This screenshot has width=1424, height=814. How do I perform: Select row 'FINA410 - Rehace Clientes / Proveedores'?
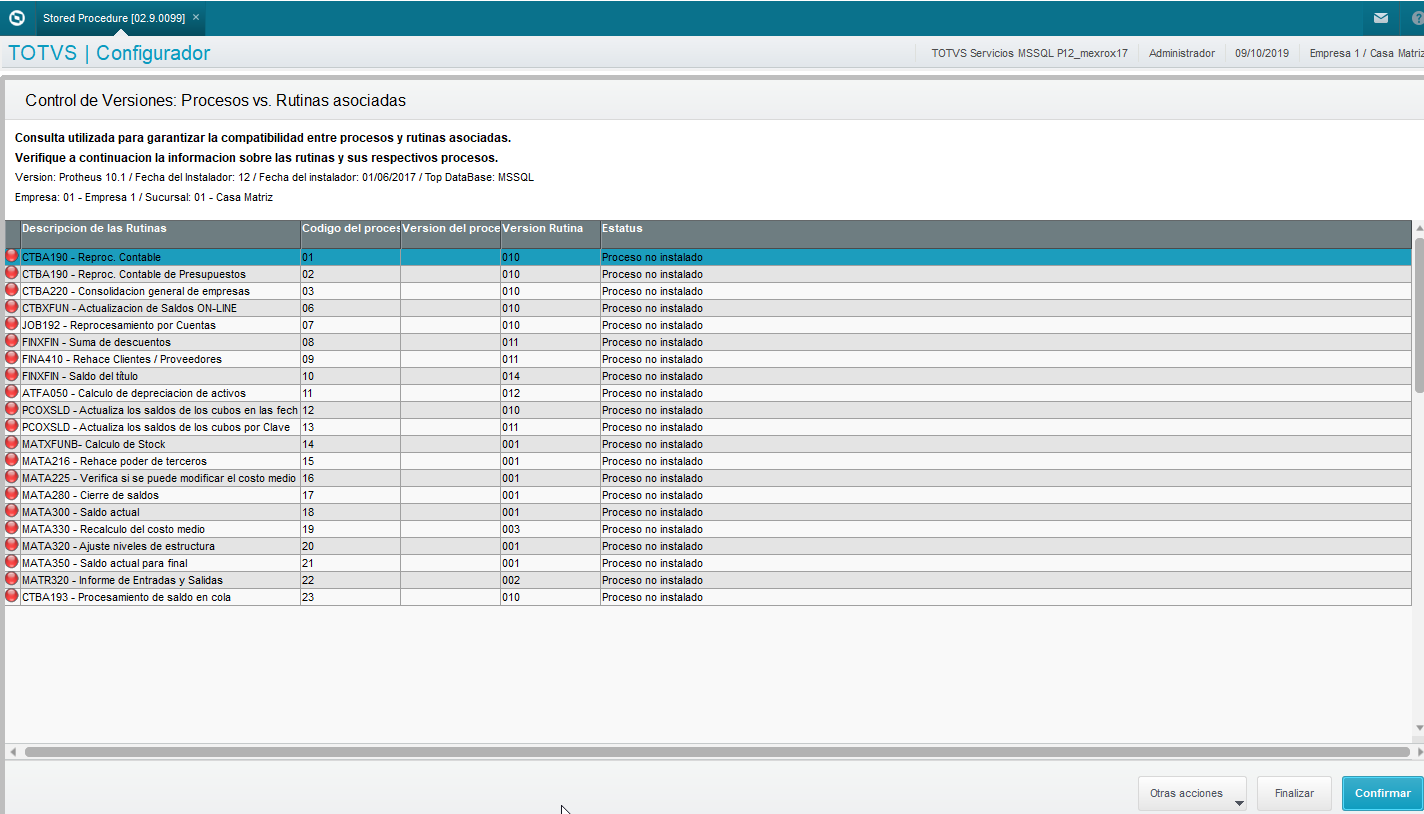pos(708,359)
